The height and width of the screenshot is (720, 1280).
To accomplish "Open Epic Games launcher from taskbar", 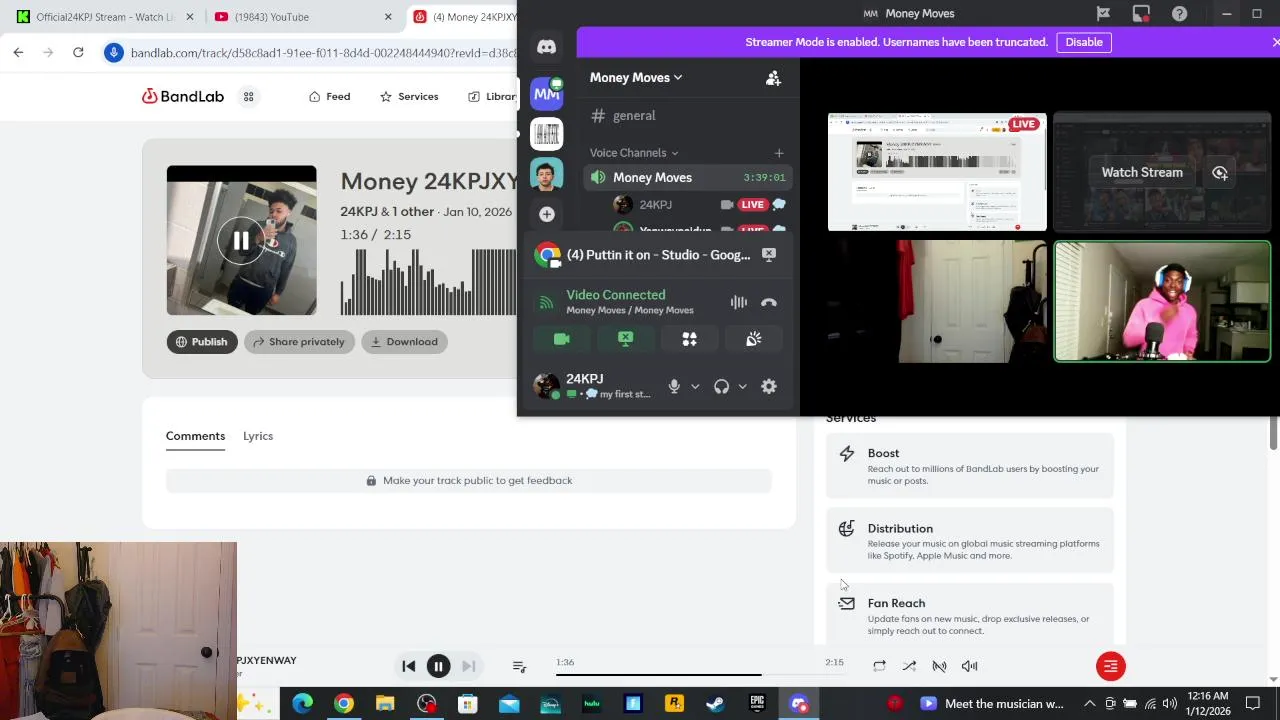I will (x=757, y=704).
